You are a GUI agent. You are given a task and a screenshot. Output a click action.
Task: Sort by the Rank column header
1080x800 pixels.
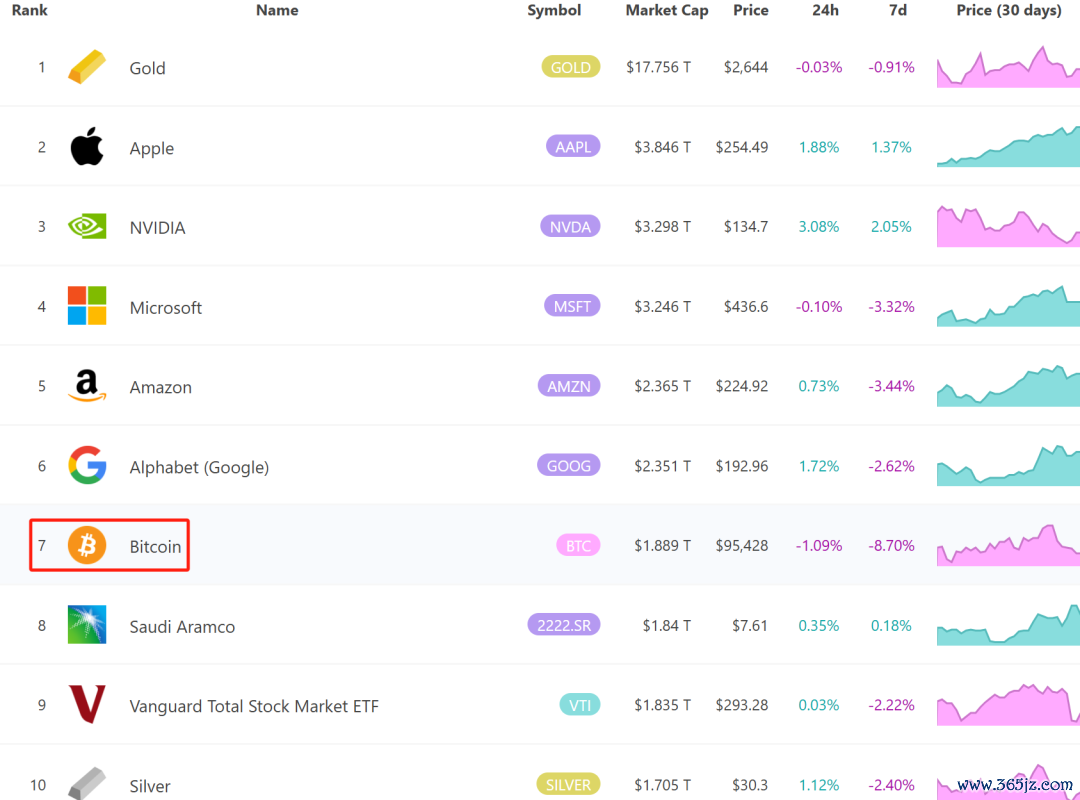[29, 10]
